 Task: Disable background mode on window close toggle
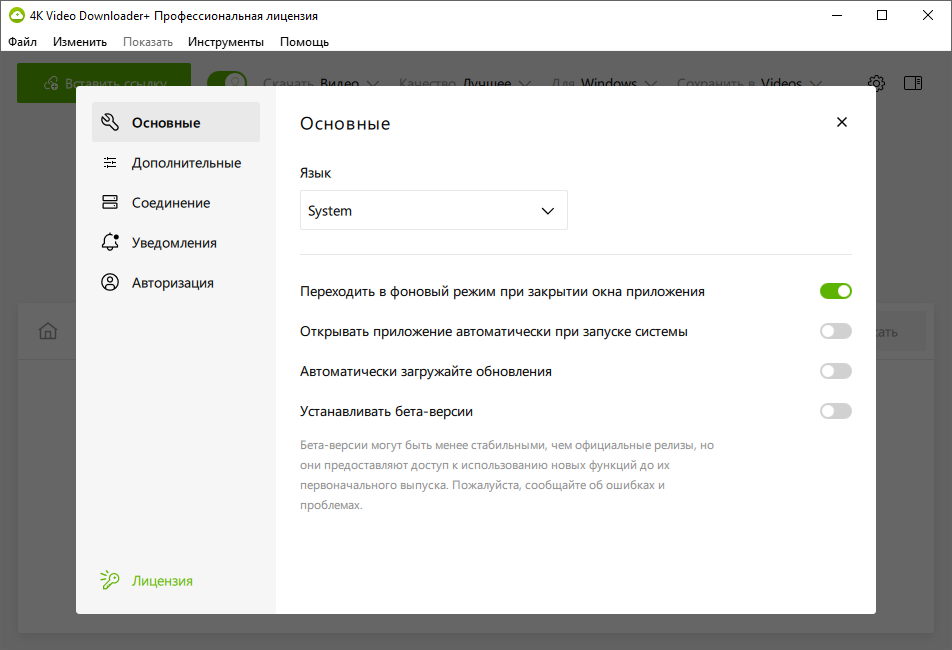coord(835,291)
